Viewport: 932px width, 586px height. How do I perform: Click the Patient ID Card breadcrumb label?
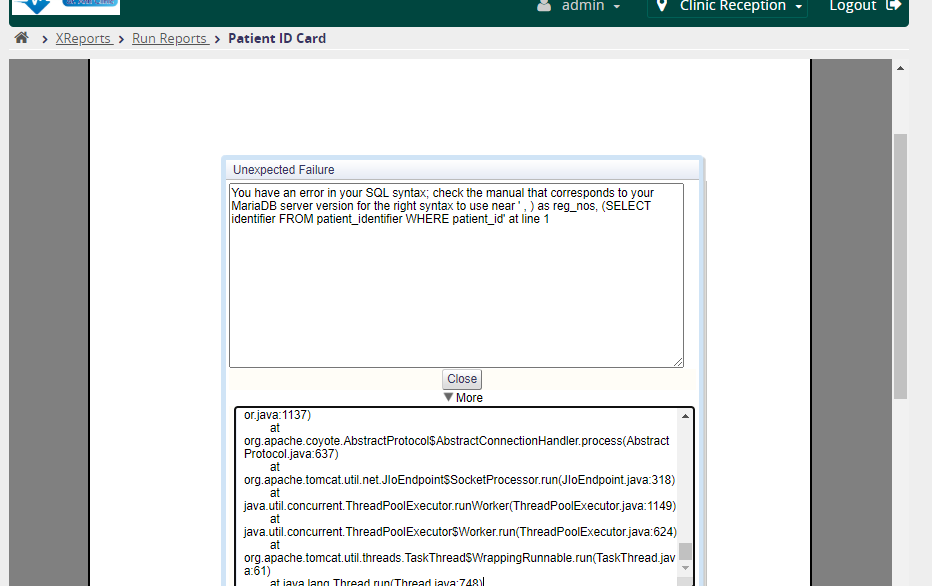277,38
